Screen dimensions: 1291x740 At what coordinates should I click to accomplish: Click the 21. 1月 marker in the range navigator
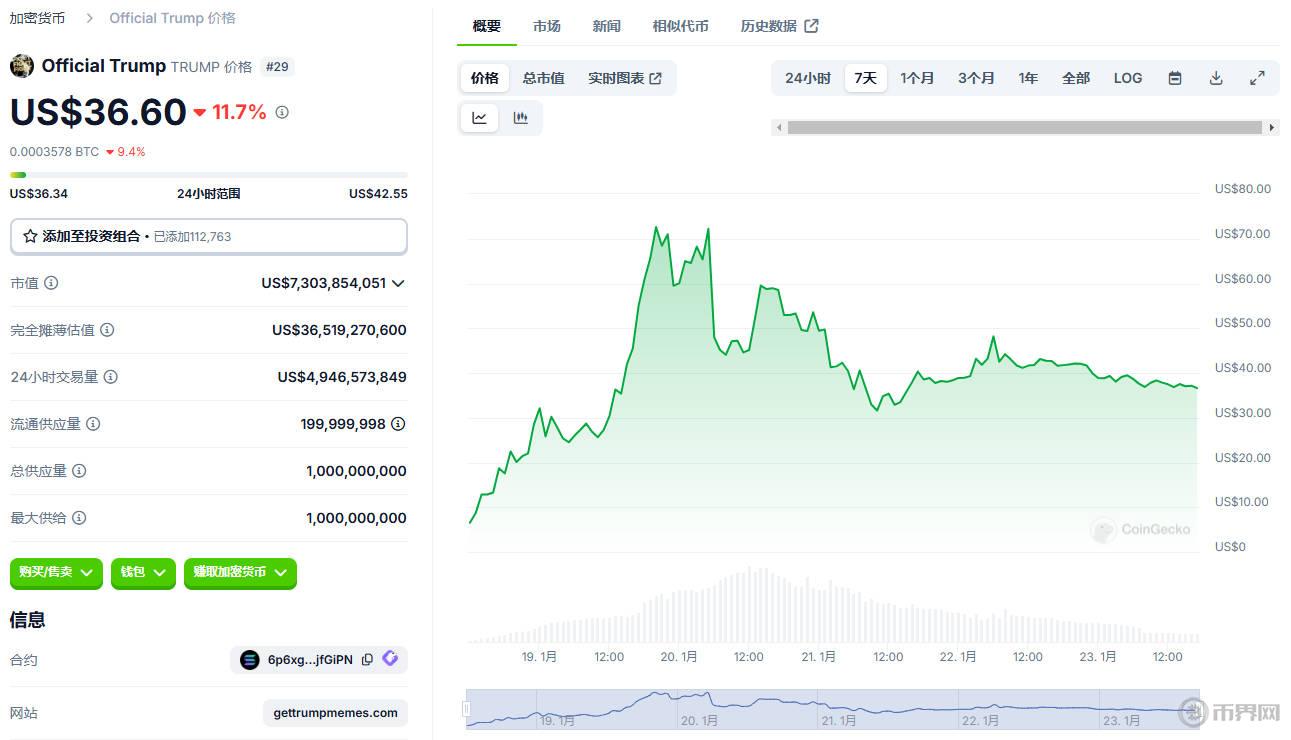[839, 720]
